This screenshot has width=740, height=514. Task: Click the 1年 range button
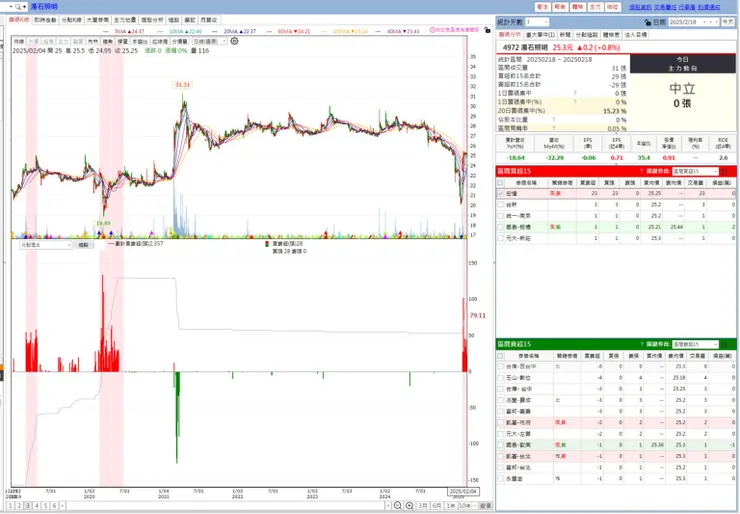[451, 506]
